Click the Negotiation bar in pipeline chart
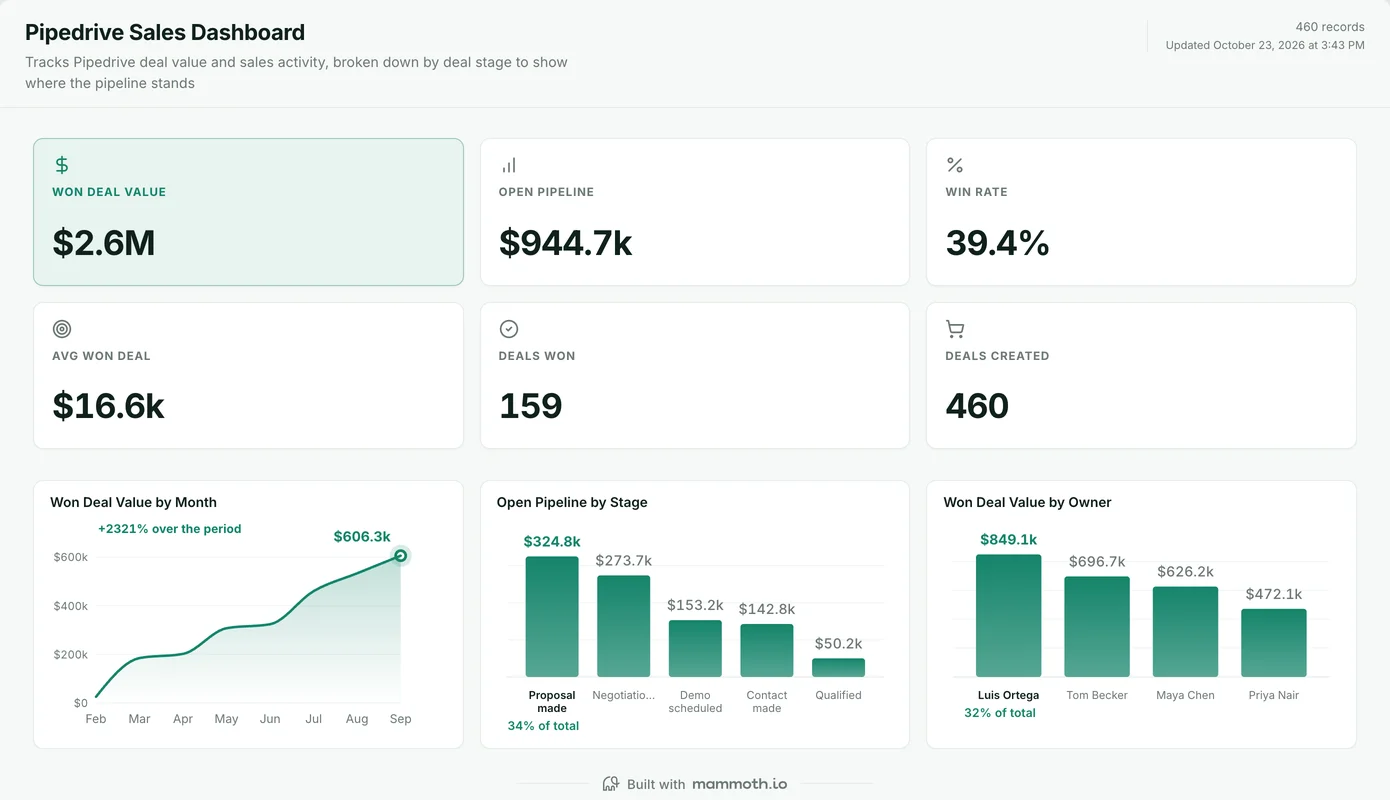 click(624, 626)
